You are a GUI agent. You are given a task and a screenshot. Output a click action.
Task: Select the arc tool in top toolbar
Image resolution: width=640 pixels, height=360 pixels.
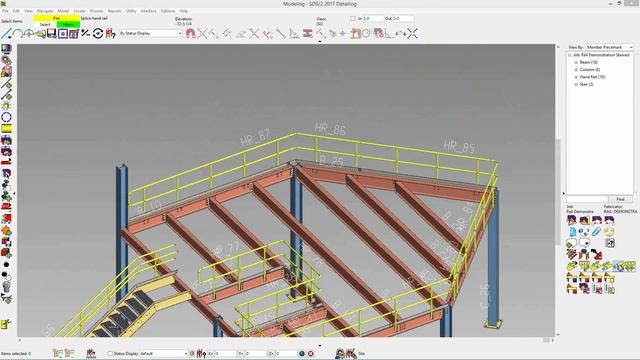(17, 33)
